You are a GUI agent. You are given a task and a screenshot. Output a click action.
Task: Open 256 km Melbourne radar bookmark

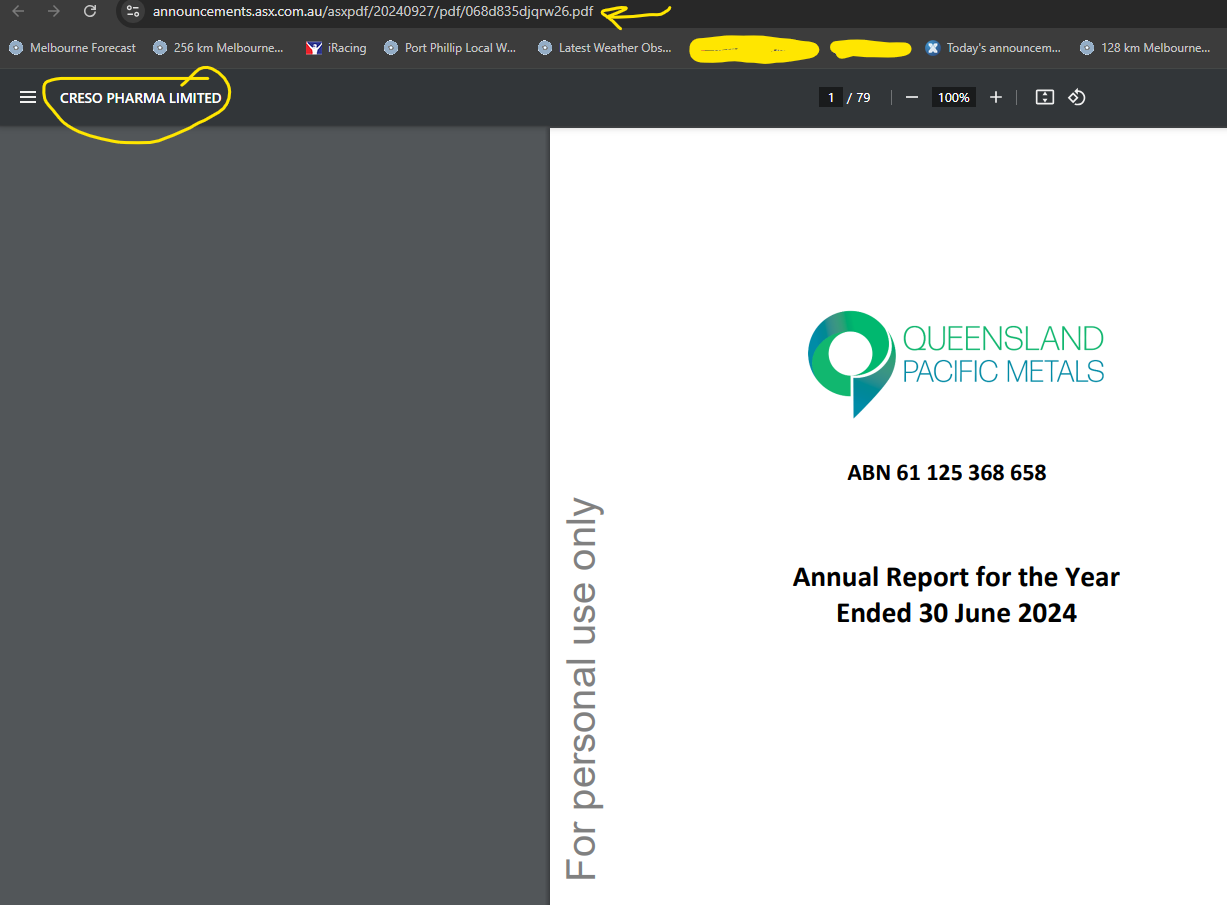[x=218, y=48]
